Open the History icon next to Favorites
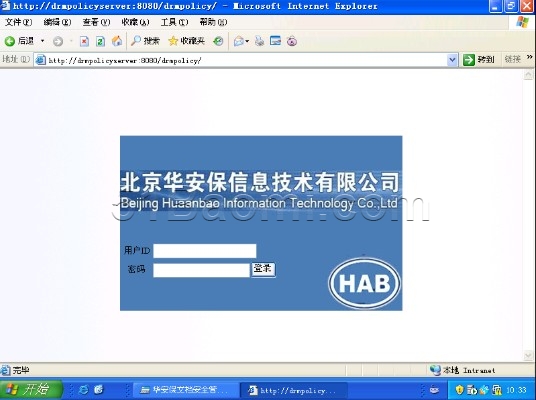Image resolution: width=536 pixels, height=400 pixels. [218, 41]
